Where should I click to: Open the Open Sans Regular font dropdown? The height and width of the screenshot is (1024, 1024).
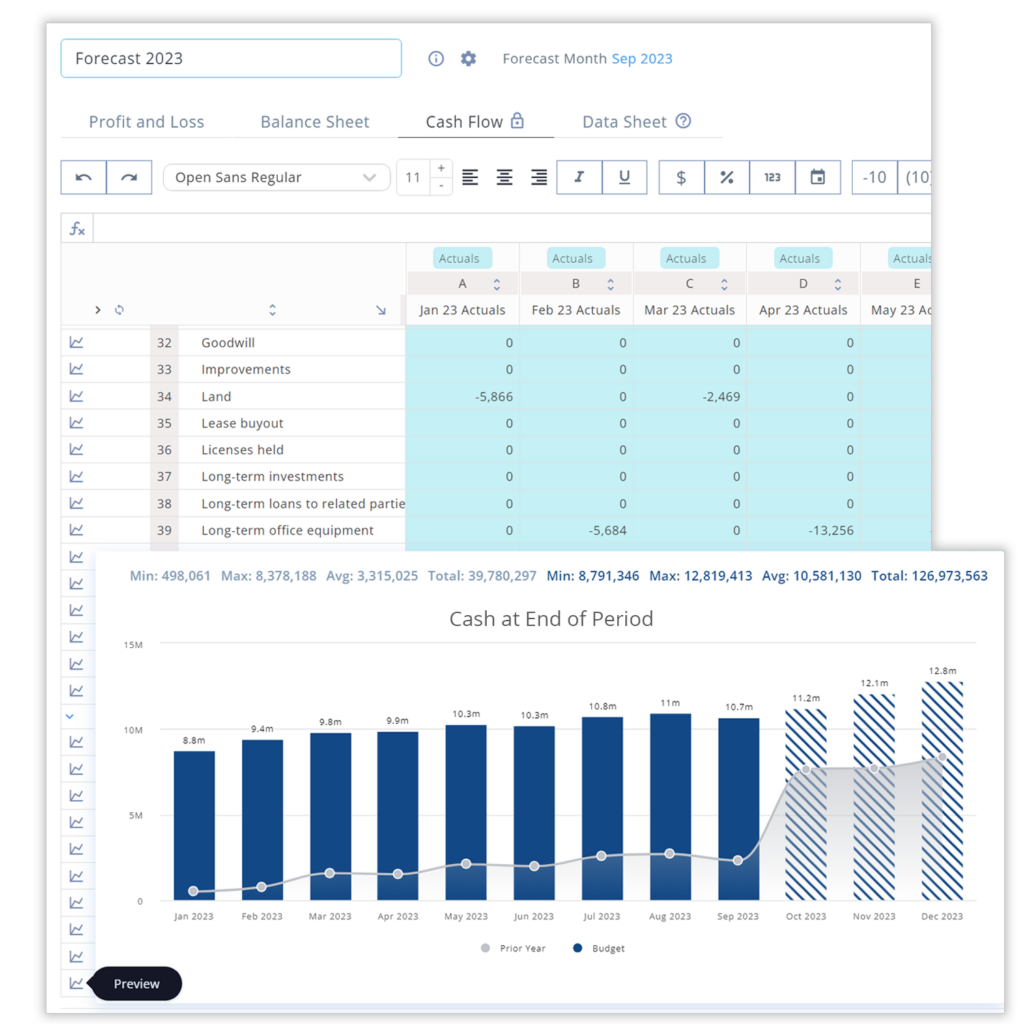pyautogui.click(x=276, y=177)
